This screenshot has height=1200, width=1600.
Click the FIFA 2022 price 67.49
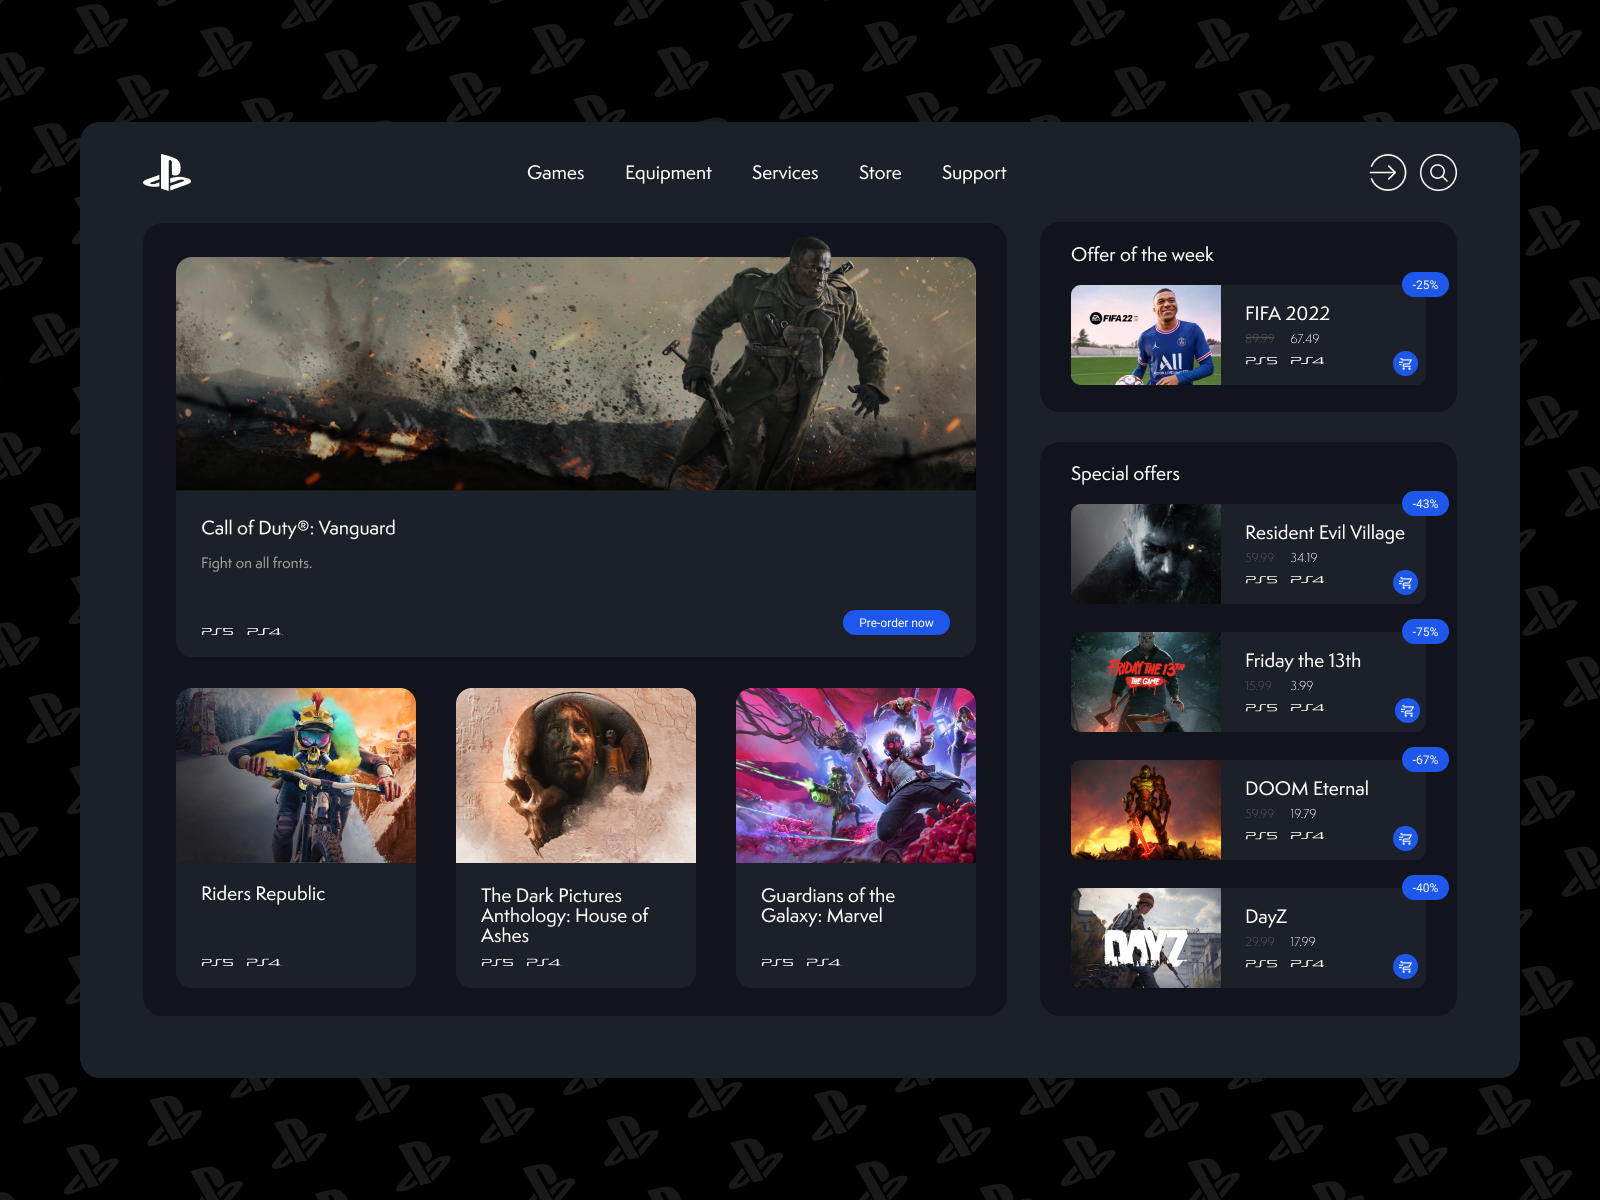point(1305,339)
